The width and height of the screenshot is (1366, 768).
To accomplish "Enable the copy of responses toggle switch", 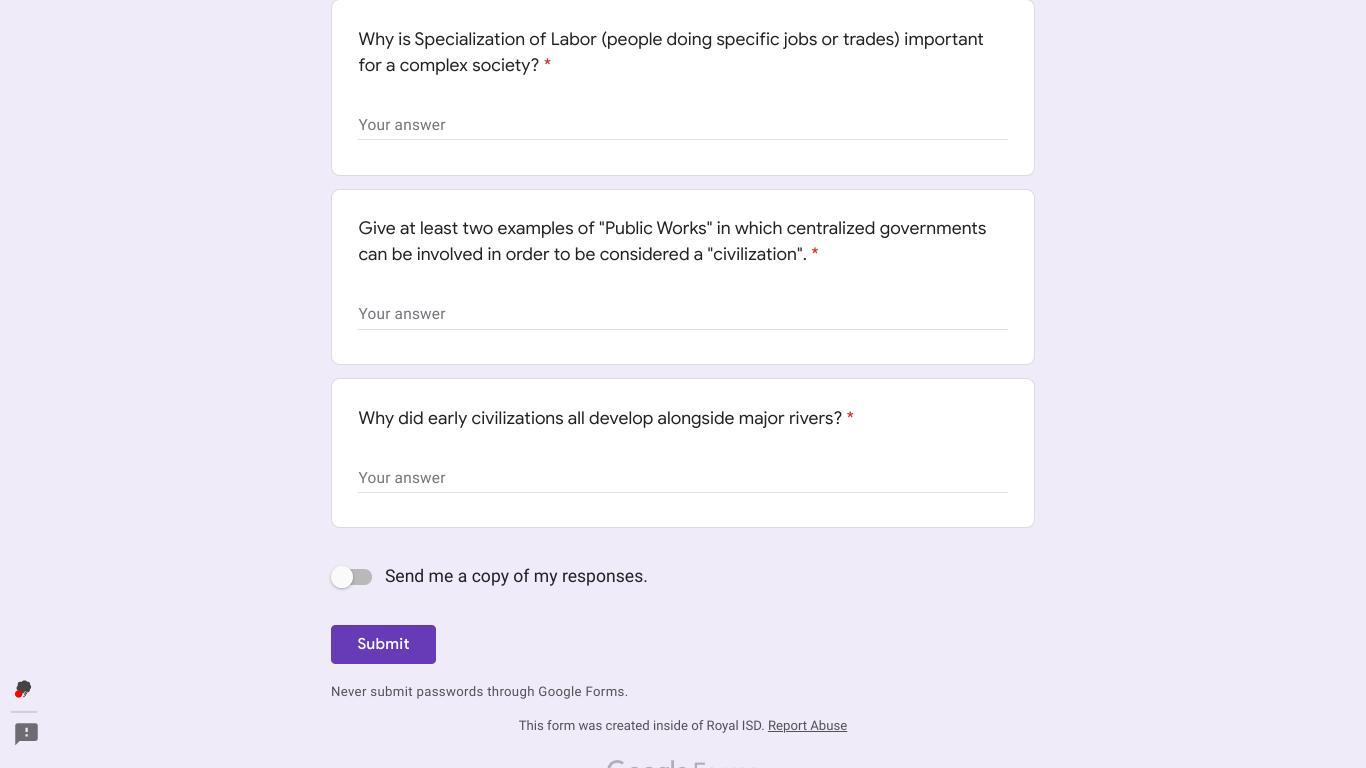I will (x=352, y=577).
